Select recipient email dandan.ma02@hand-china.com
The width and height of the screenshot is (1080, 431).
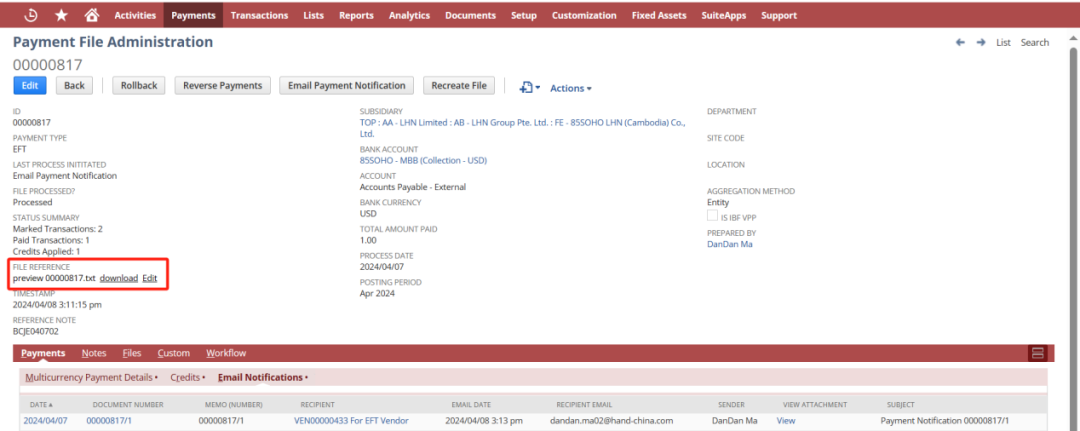(x=612, y=420)
